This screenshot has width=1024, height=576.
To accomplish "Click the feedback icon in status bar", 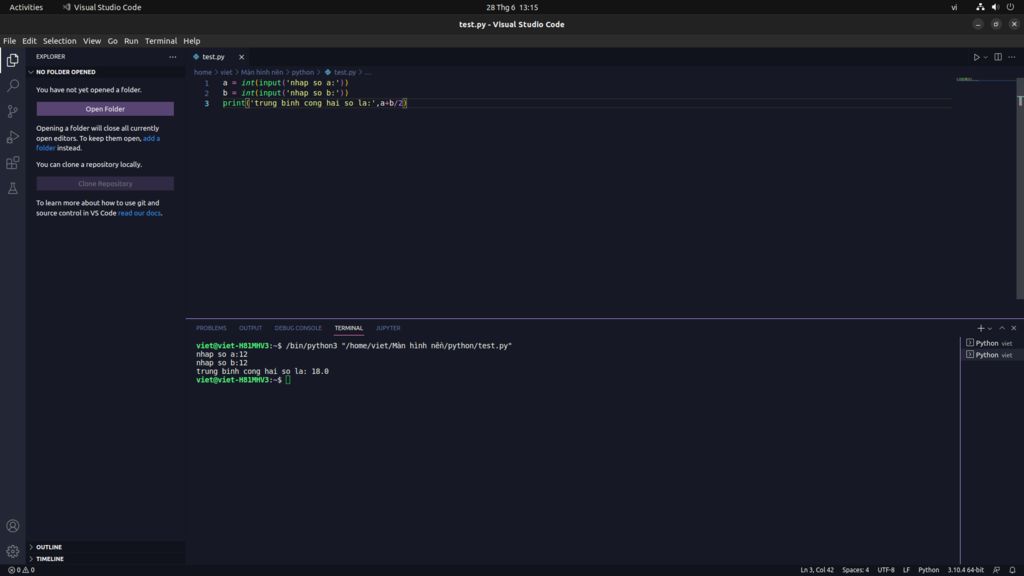I will [x=997, y=570].
